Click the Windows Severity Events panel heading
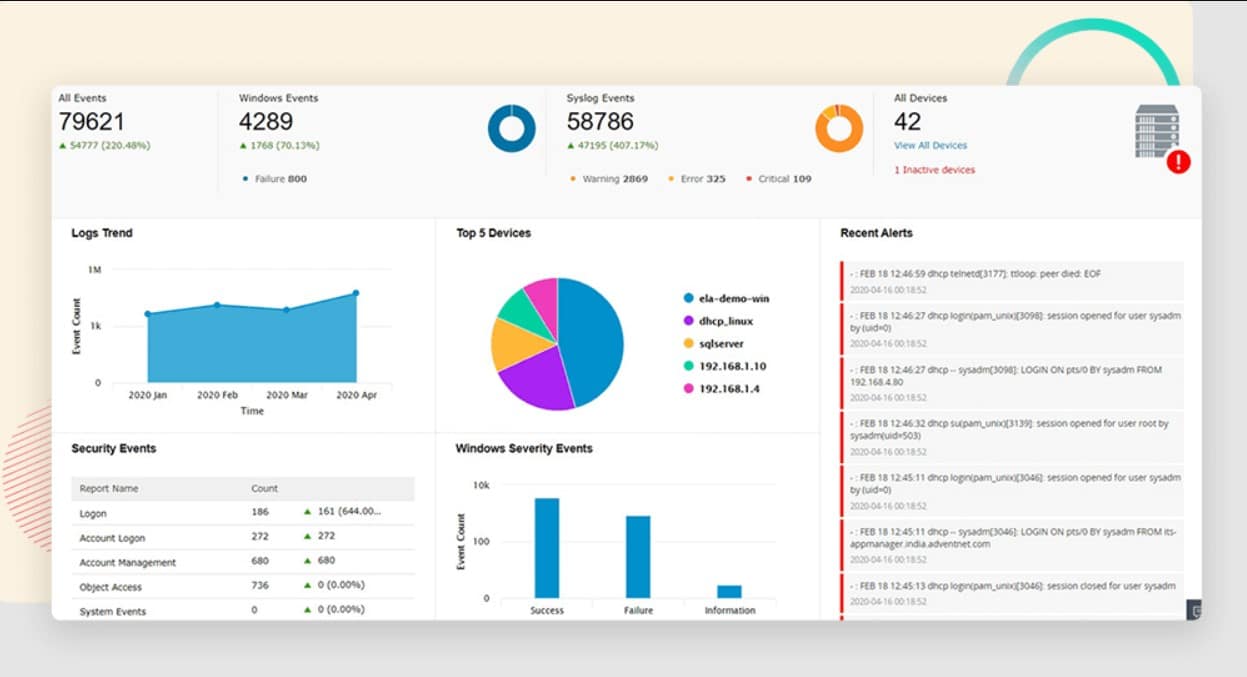 click(524, 449)
